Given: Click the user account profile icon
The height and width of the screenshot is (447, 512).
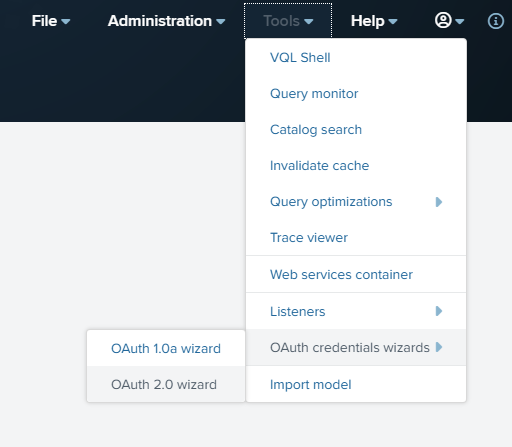Looking at the screenshot, I should click(443, 20).
